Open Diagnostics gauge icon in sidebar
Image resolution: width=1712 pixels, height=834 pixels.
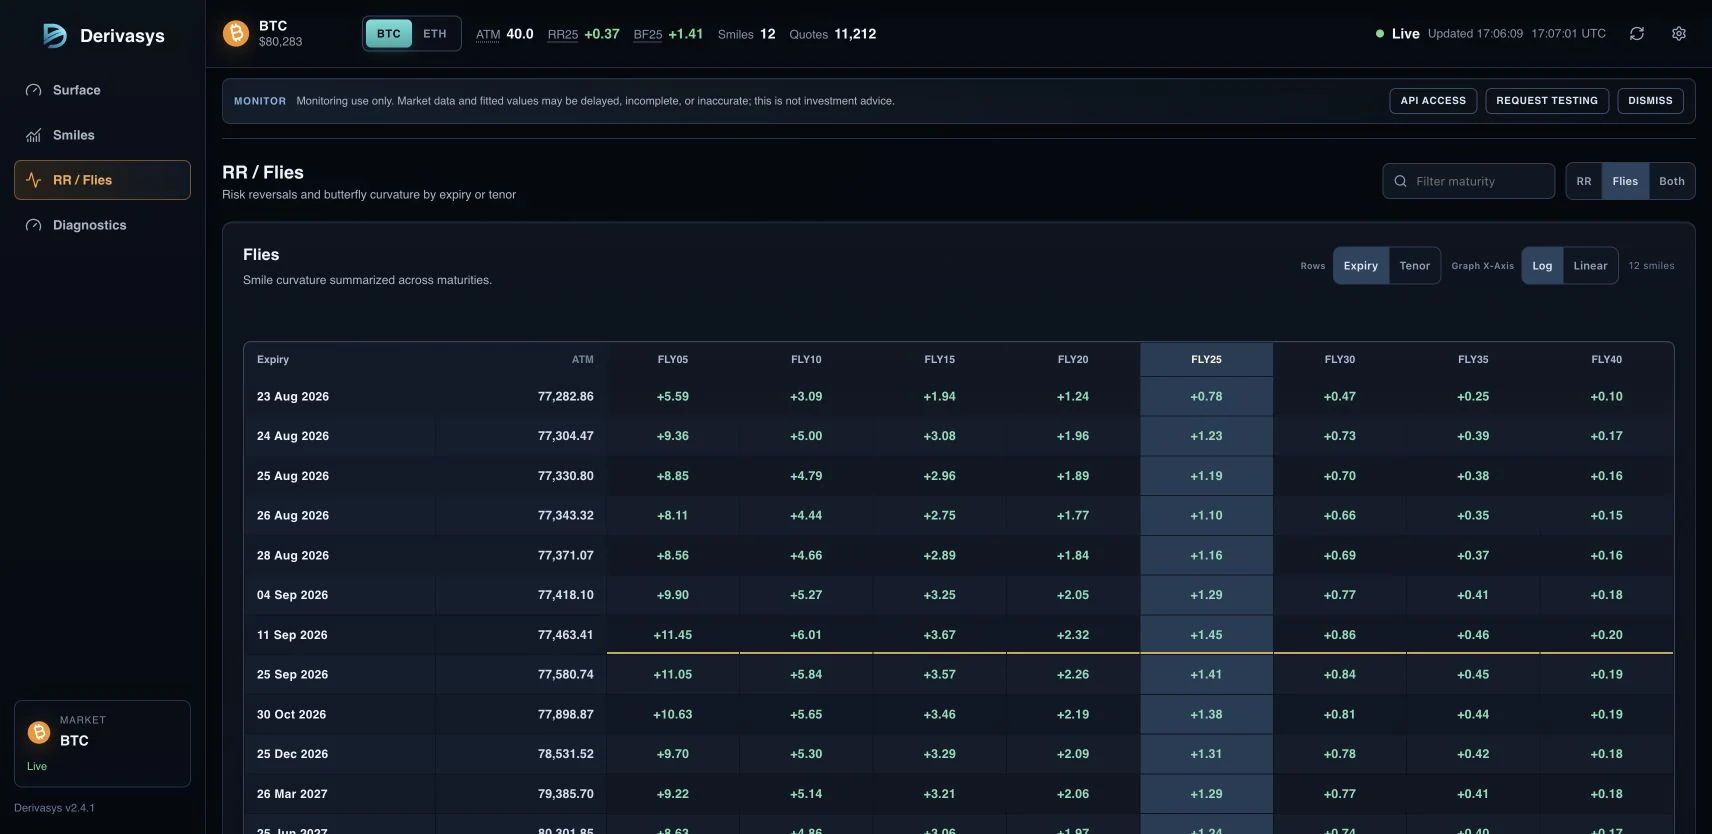coord(33,225)
